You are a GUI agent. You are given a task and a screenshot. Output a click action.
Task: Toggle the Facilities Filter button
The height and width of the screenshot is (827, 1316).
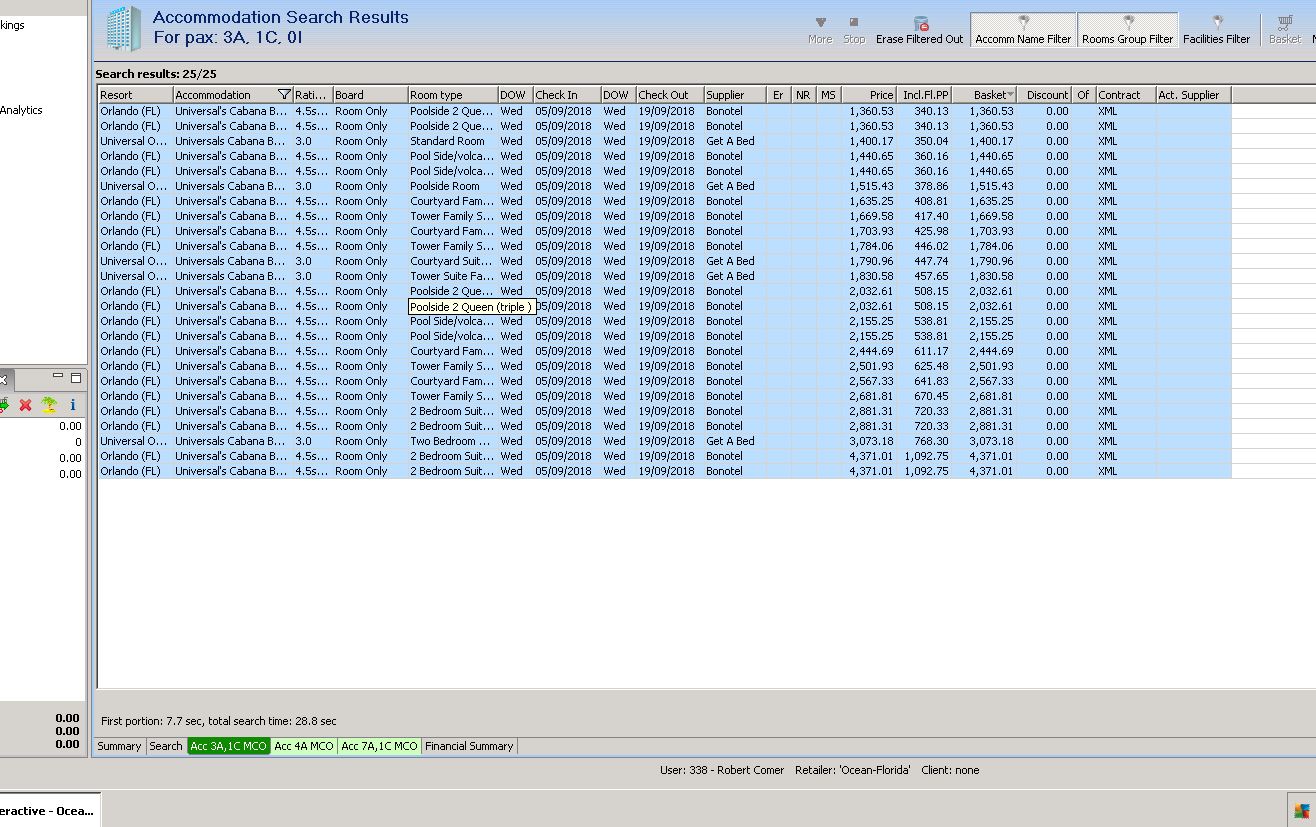coord(1217,30)
